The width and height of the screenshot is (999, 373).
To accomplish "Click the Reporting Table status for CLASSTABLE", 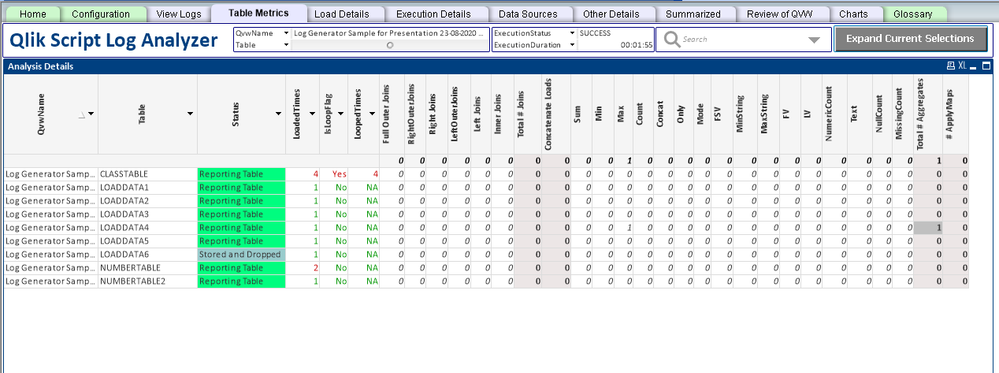I will tap(241, 173).
